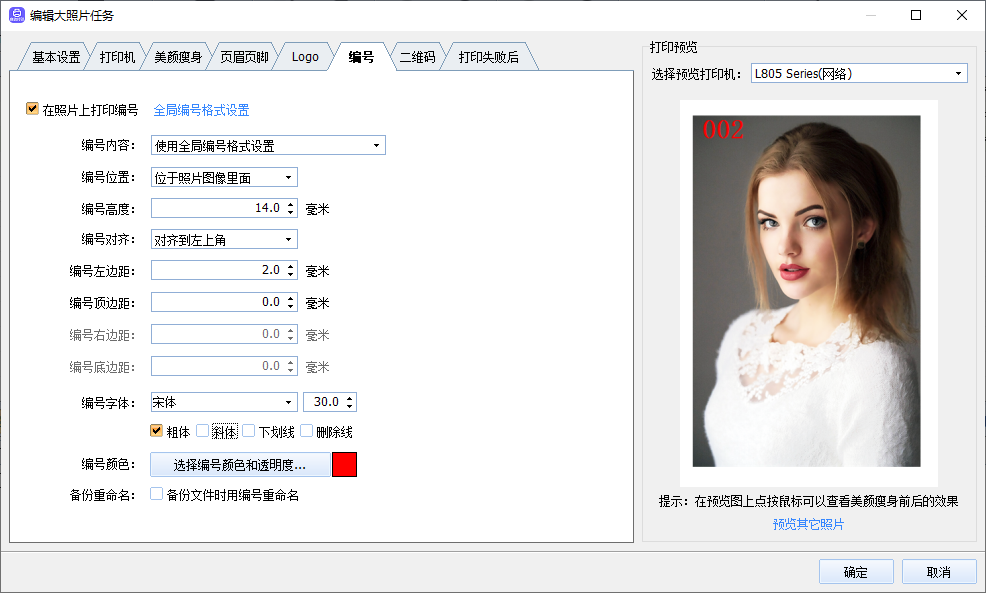Switch to the 二维码 tab
The height and width of the screenshot is (593, 986).
[x=417, y=57]
